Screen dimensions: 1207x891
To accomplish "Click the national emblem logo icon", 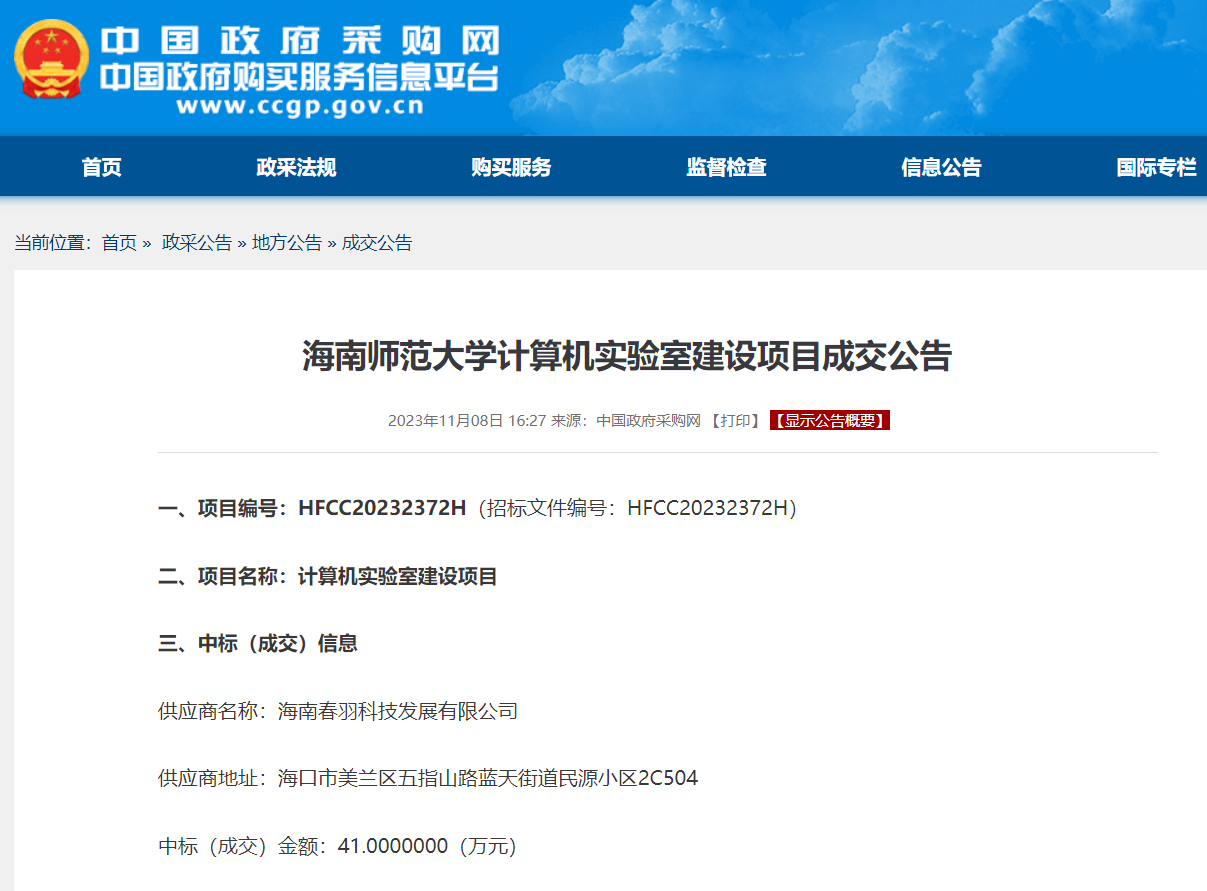I will (51, 59).
